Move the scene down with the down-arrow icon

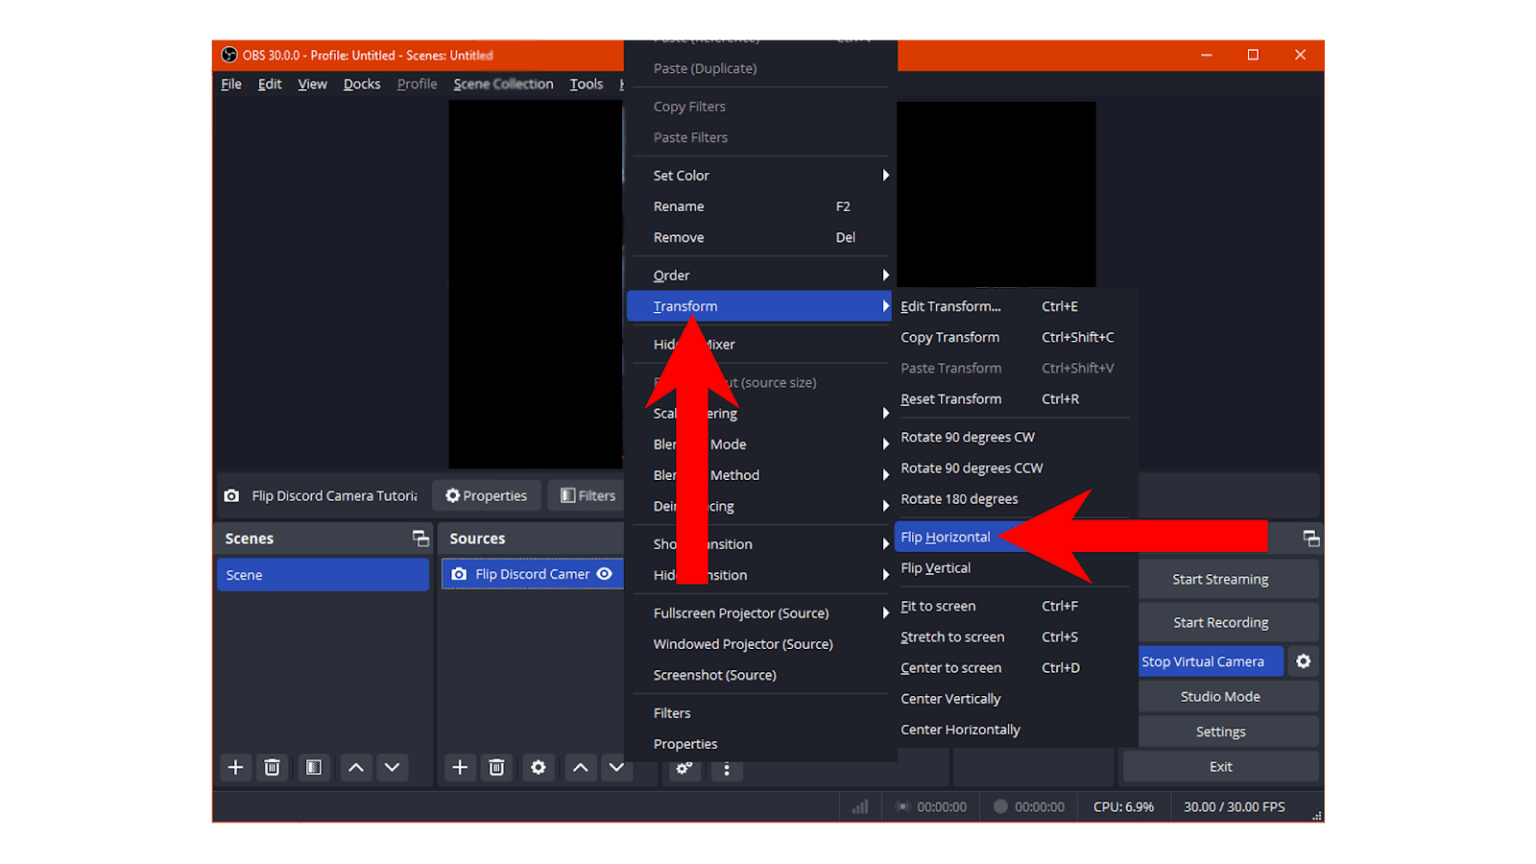tap(391, 767)
